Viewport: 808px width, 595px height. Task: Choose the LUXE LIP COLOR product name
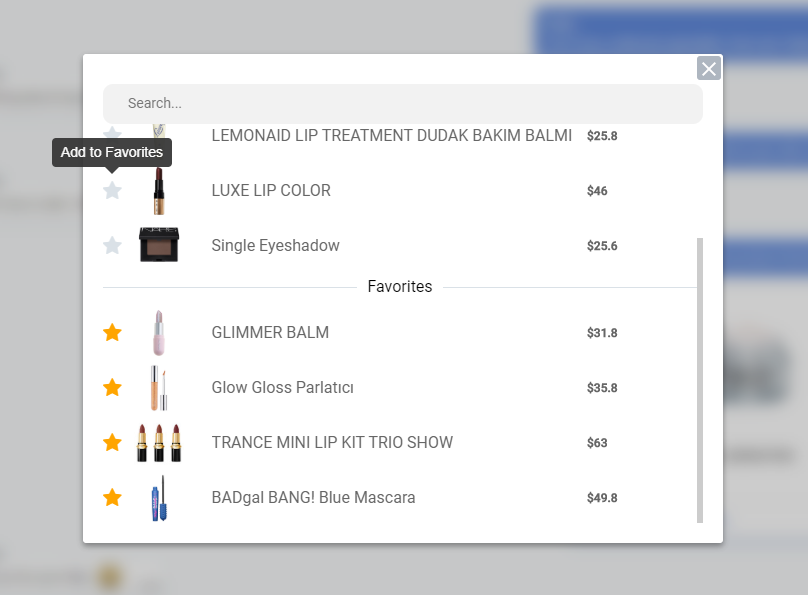271,191
